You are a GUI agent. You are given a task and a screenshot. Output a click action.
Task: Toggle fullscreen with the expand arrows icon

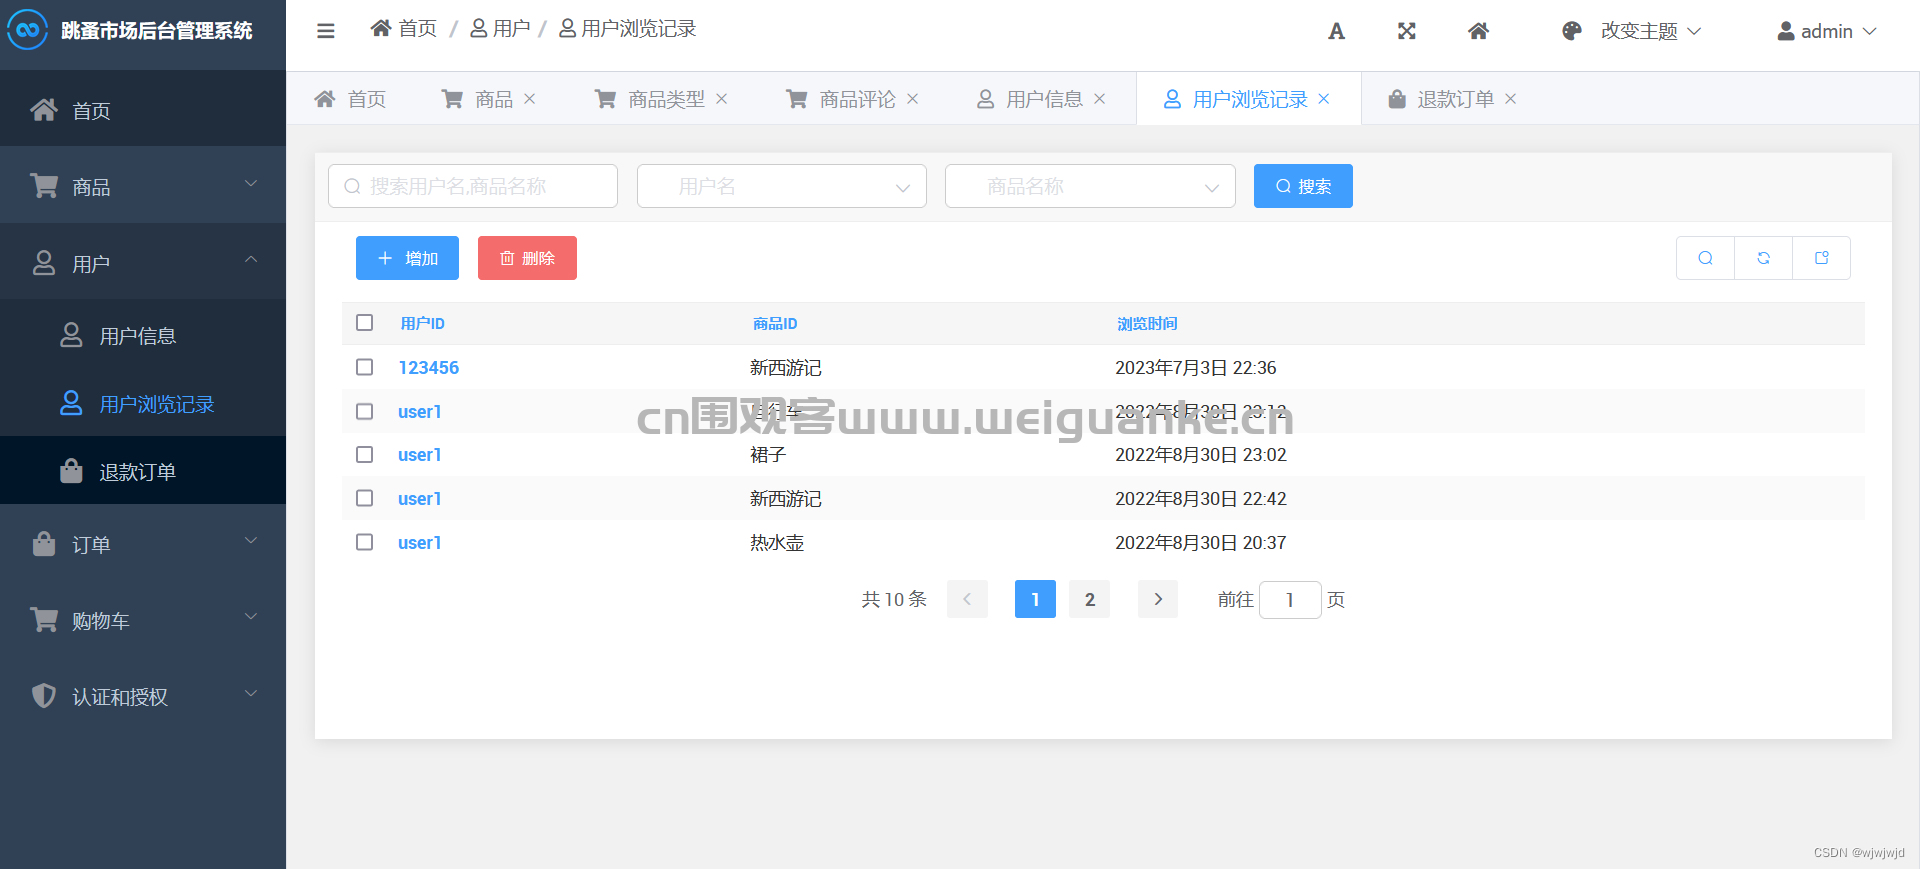point(1407,31)
